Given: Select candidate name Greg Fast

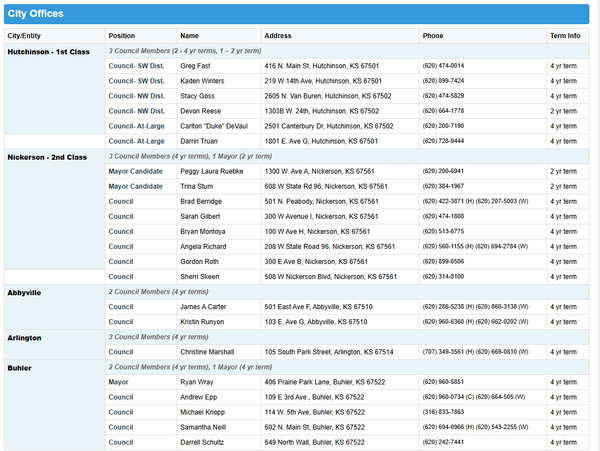Looking at the screenshot, I should click(x=195, y=66).
